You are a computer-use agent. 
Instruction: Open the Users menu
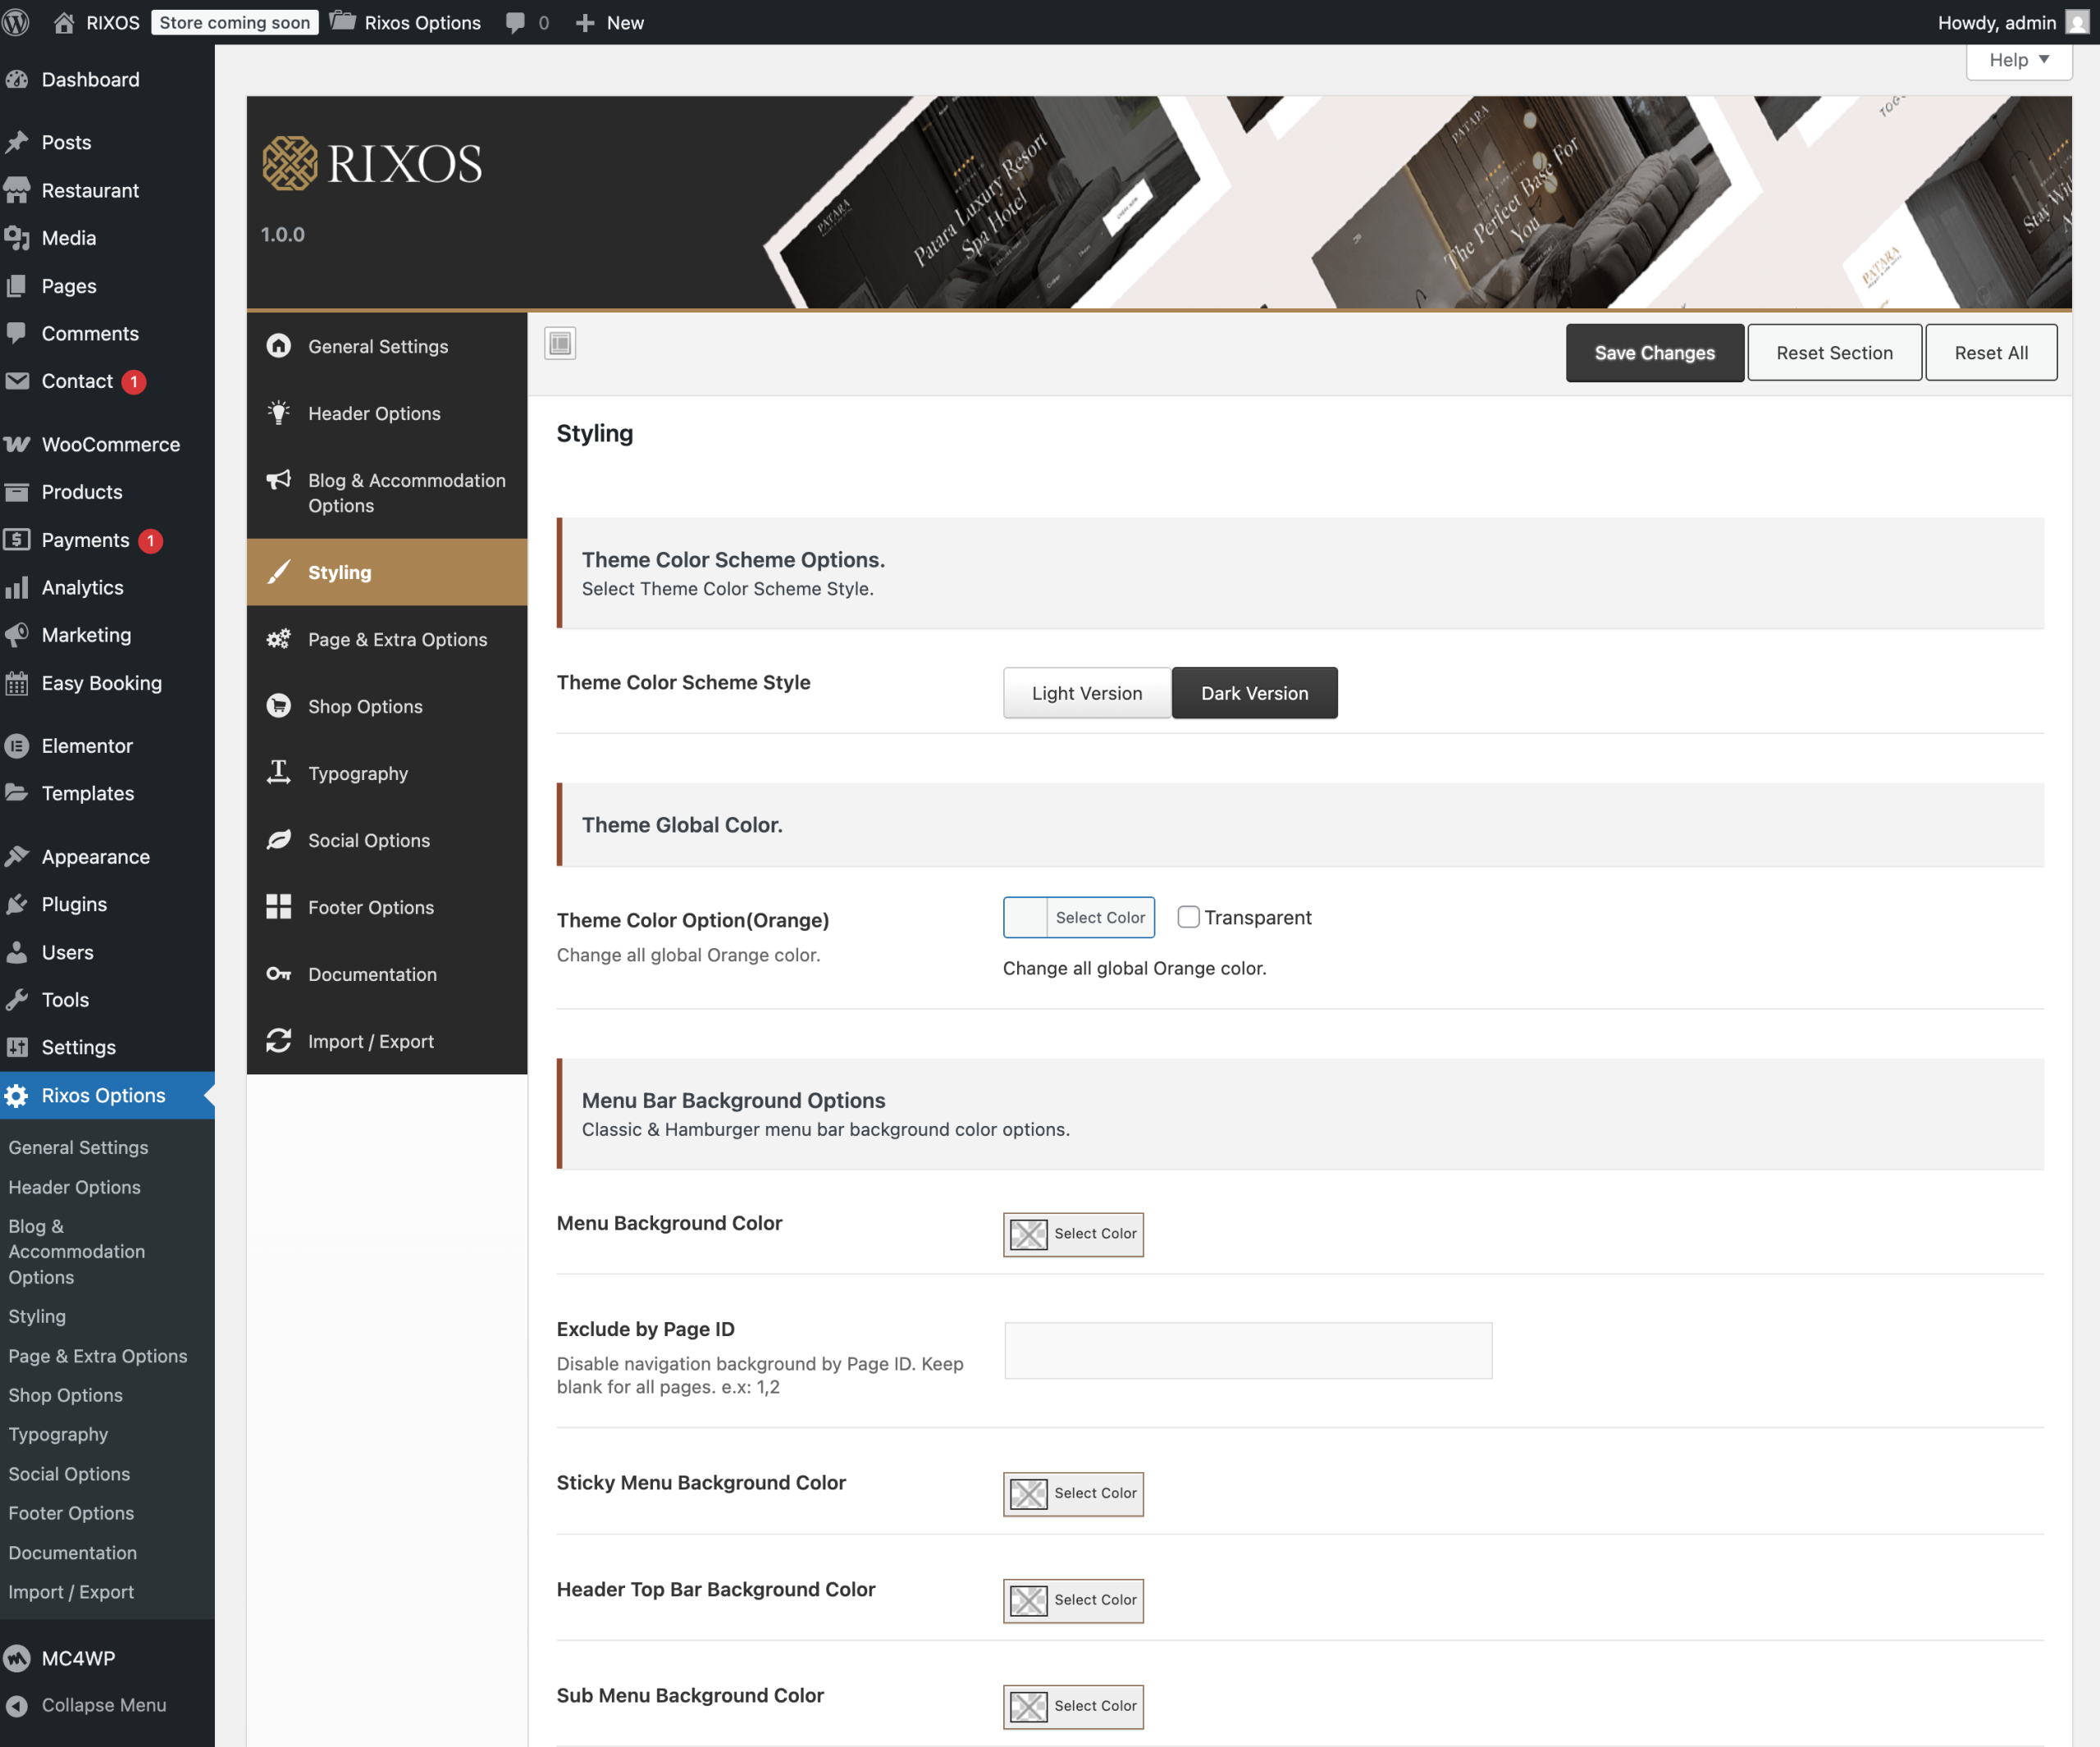(107, 952)
